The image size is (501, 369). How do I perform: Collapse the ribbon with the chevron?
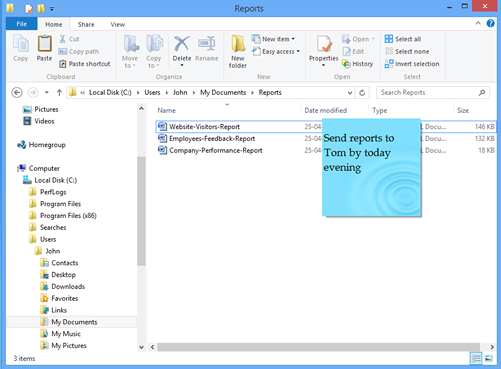click(478, 23)
